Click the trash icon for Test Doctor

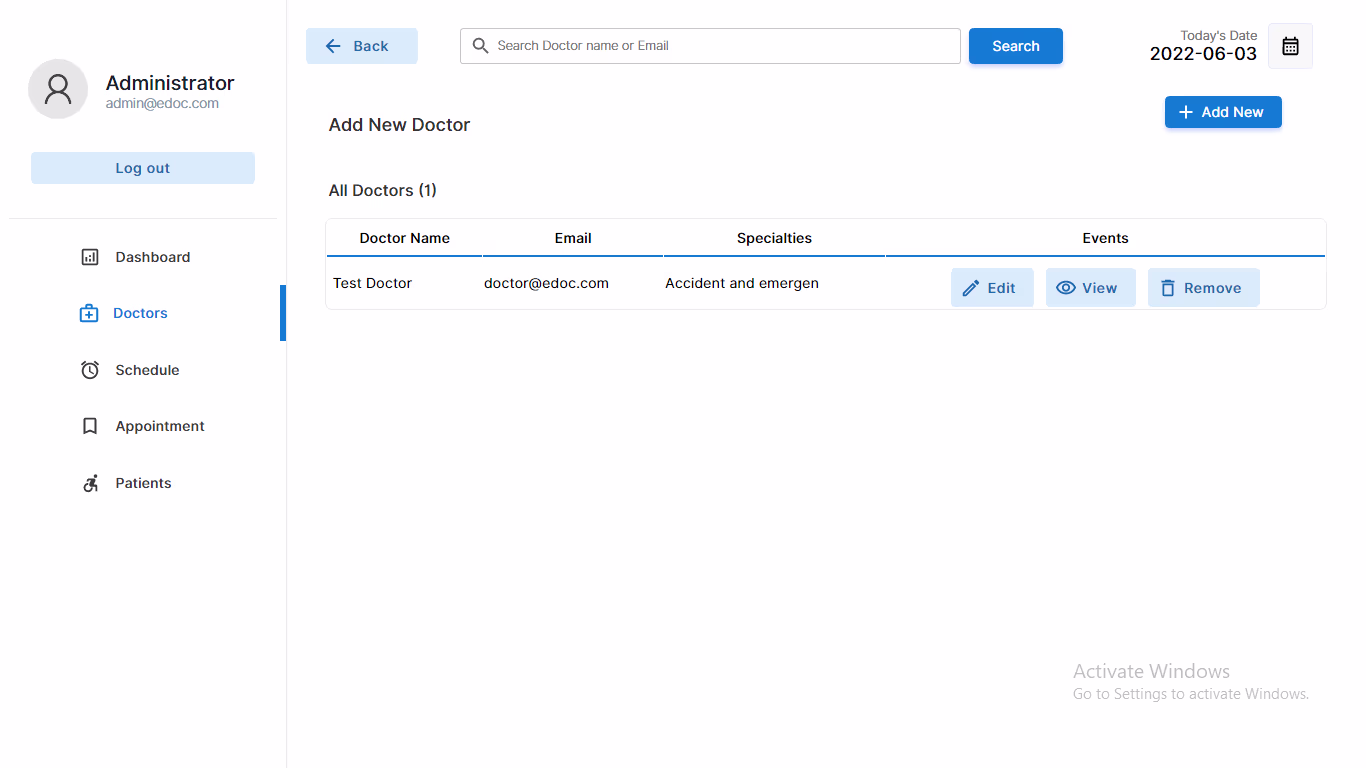(x=1167, y=288)
